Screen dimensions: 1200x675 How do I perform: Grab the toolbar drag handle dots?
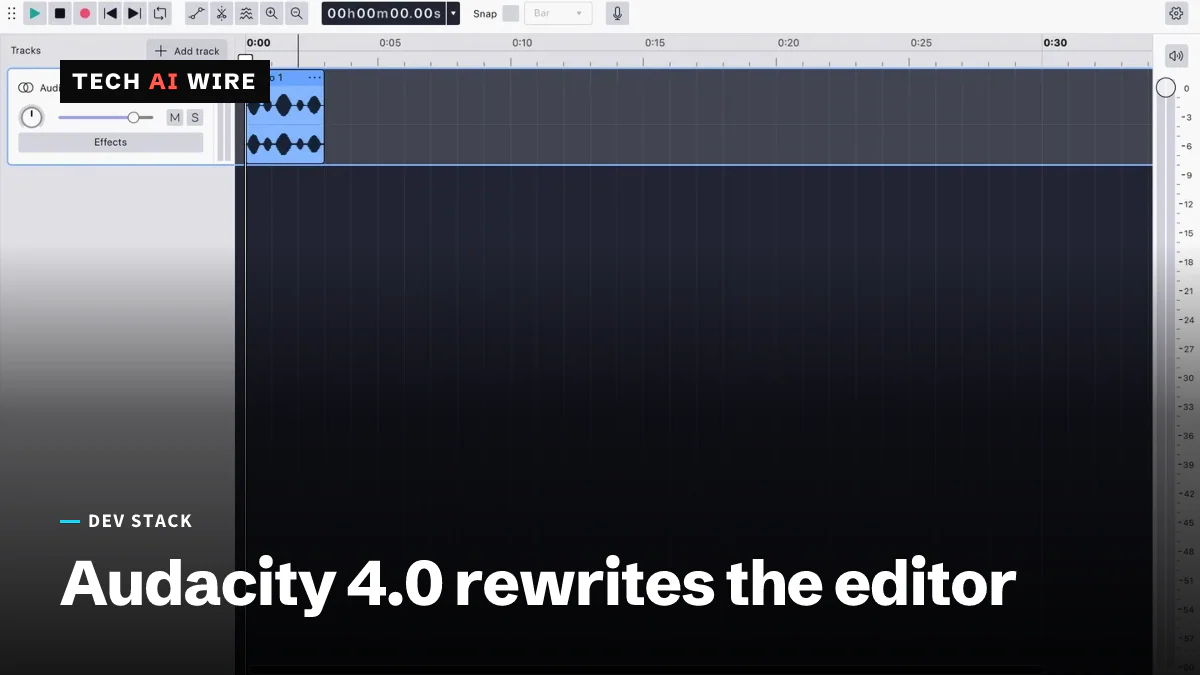point(12,13)
